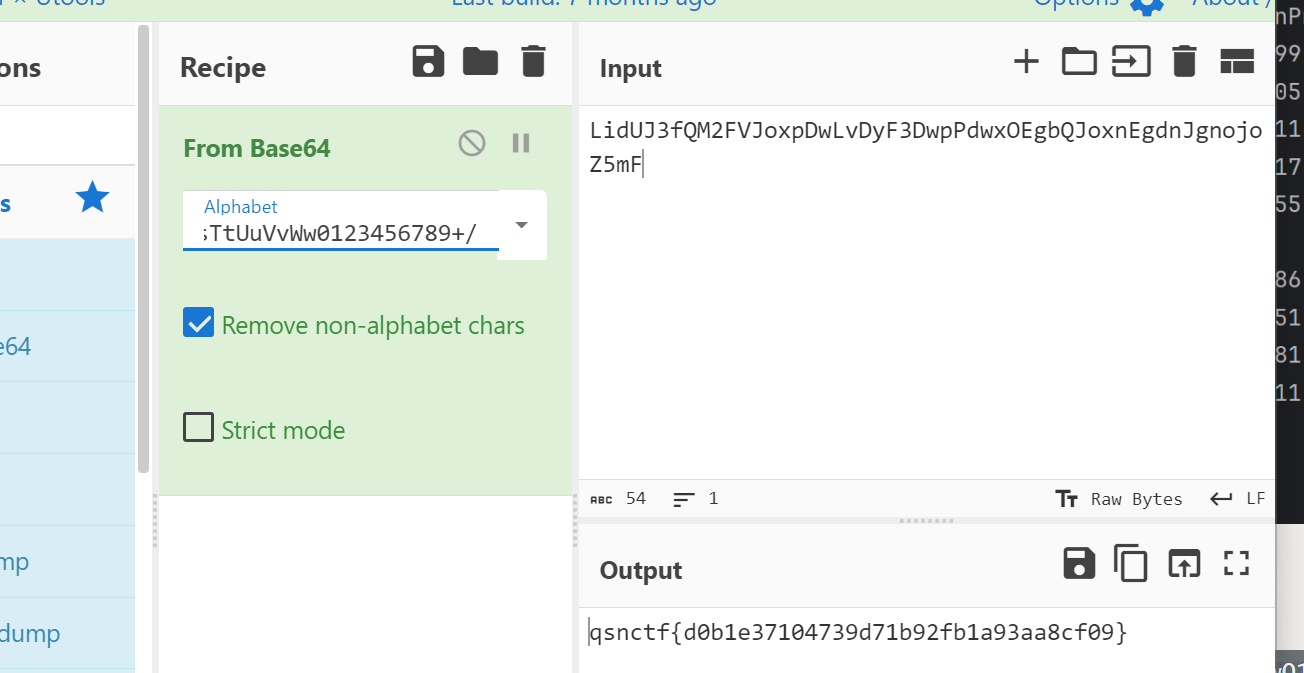The height and width of the screenshot is (673, 1304).
Task: Save the current recipe
Action: click(x=428, y=61)
